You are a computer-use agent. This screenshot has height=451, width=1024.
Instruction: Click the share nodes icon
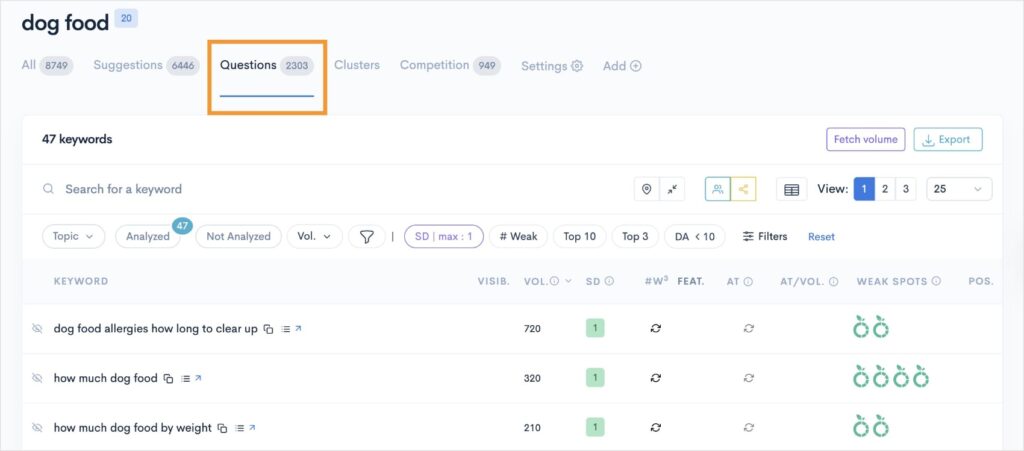pyautogui.click(x=743, y=189)
